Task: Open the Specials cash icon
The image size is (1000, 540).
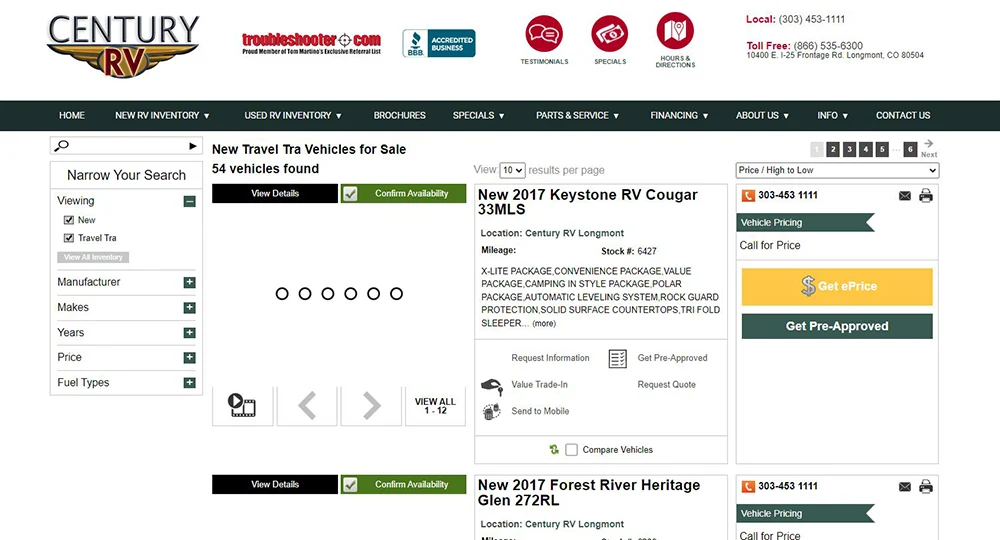Action: 610,34
